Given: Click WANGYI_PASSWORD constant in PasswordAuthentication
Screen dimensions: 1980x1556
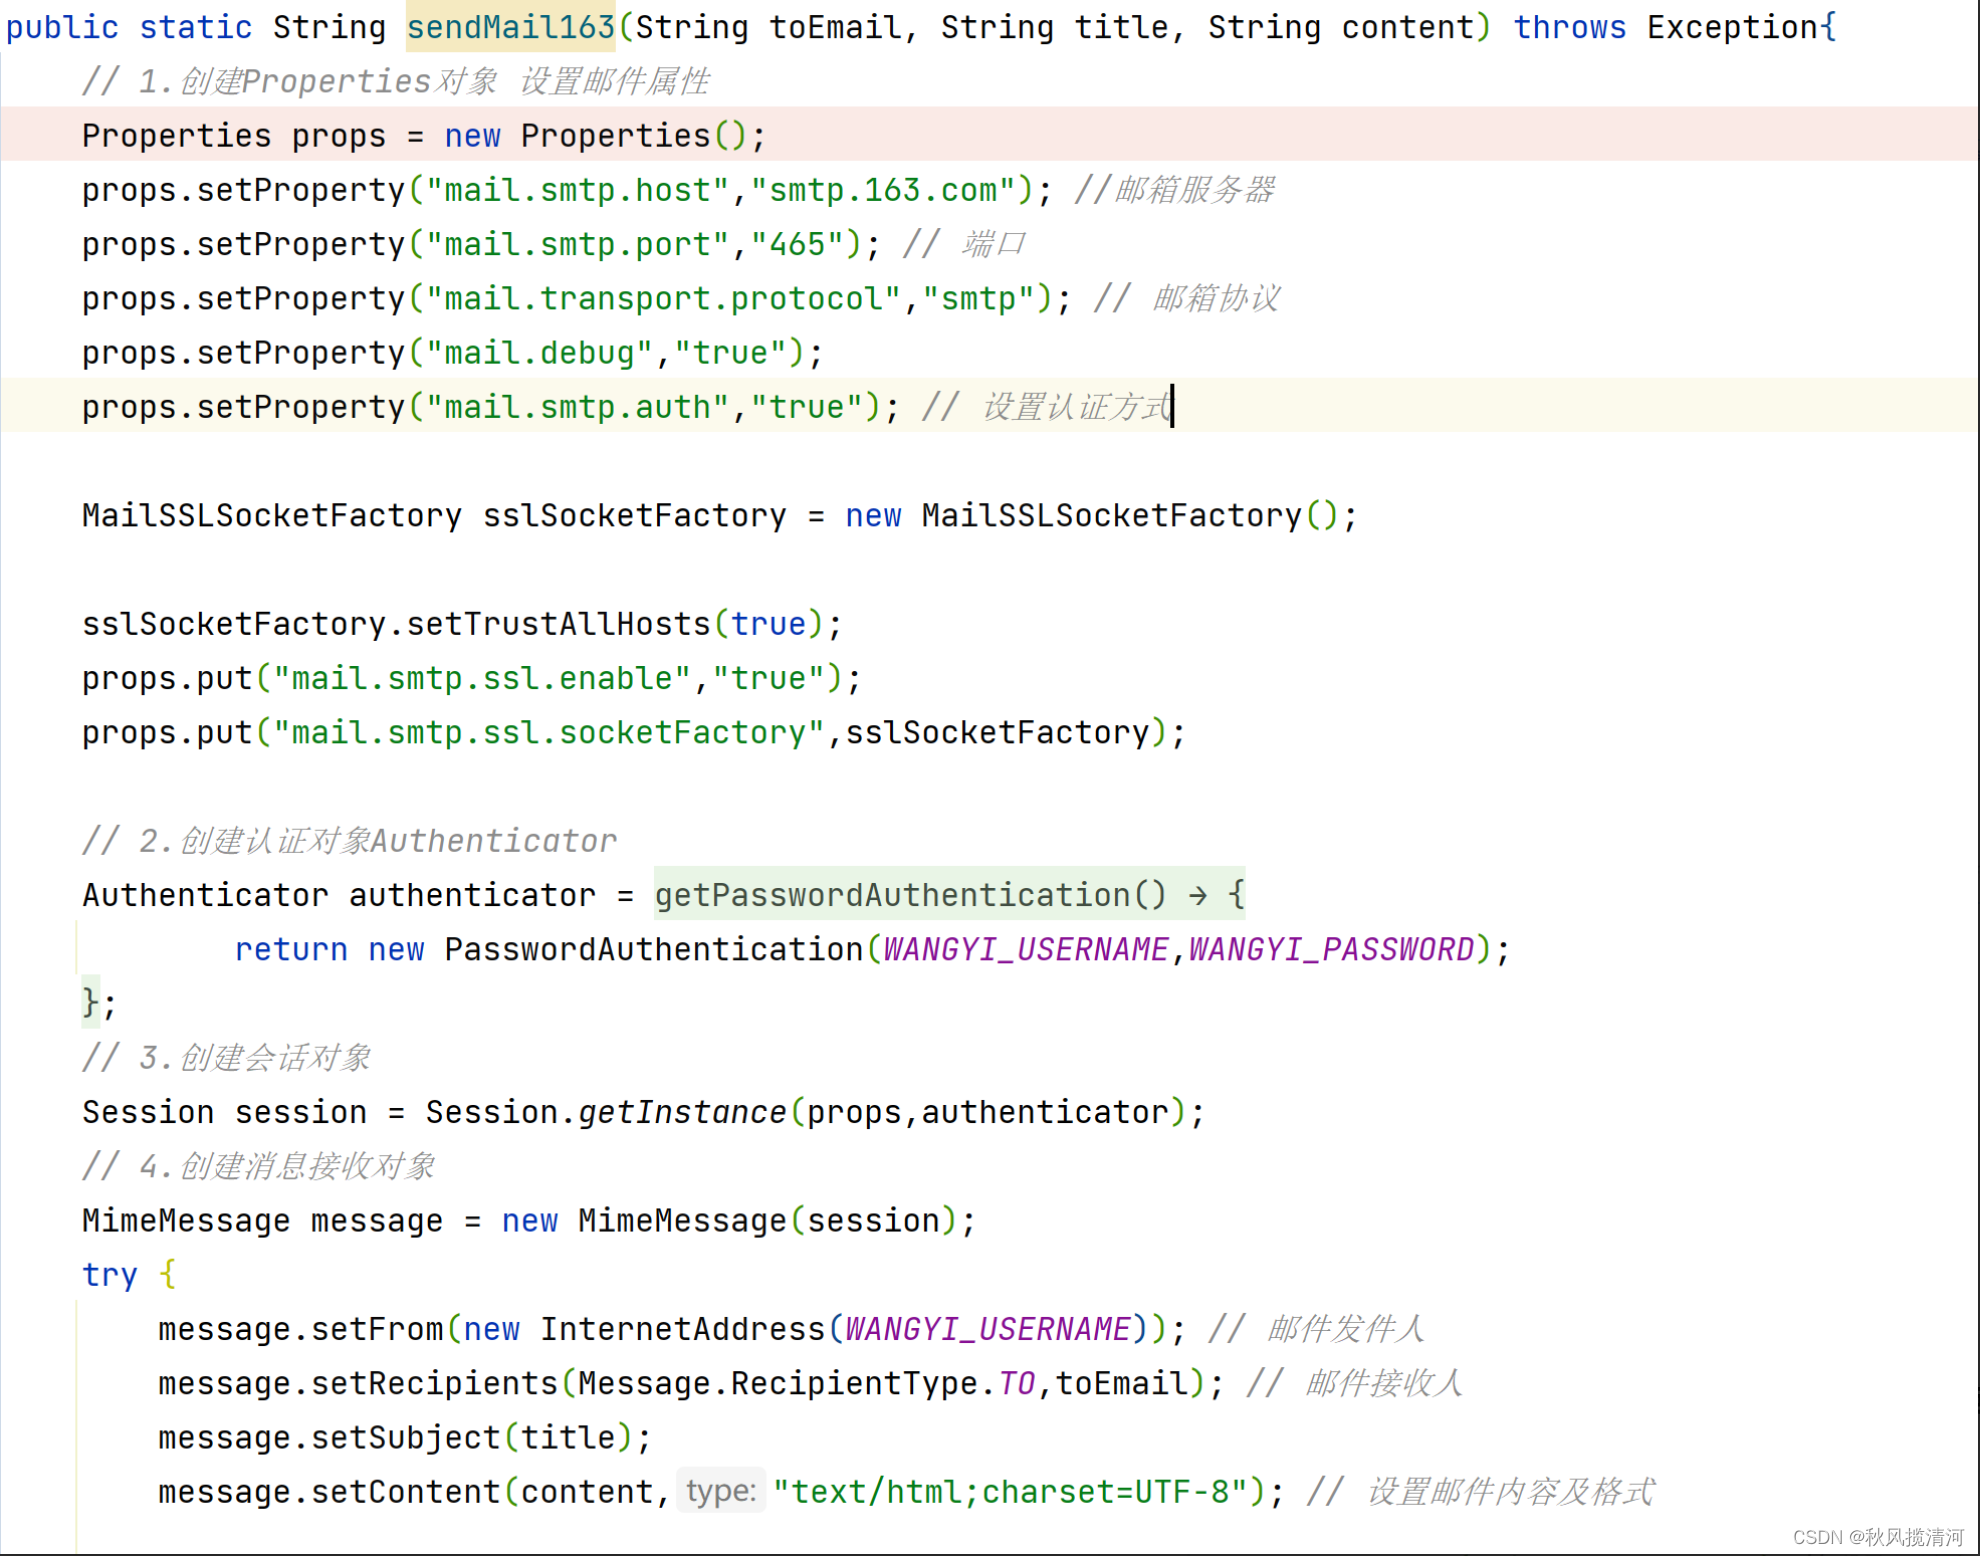Looking at the screenshot, I should [1330, 949].
